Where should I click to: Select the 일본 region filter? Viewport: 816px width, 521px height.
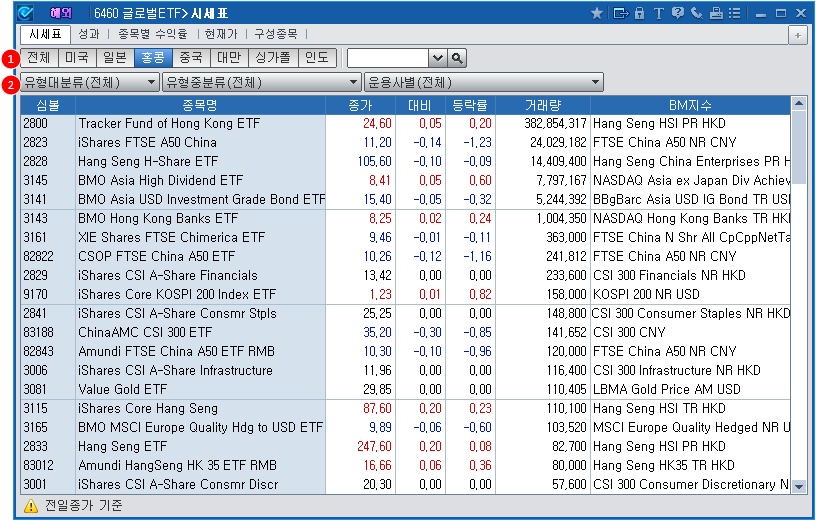tap(115, 57)
